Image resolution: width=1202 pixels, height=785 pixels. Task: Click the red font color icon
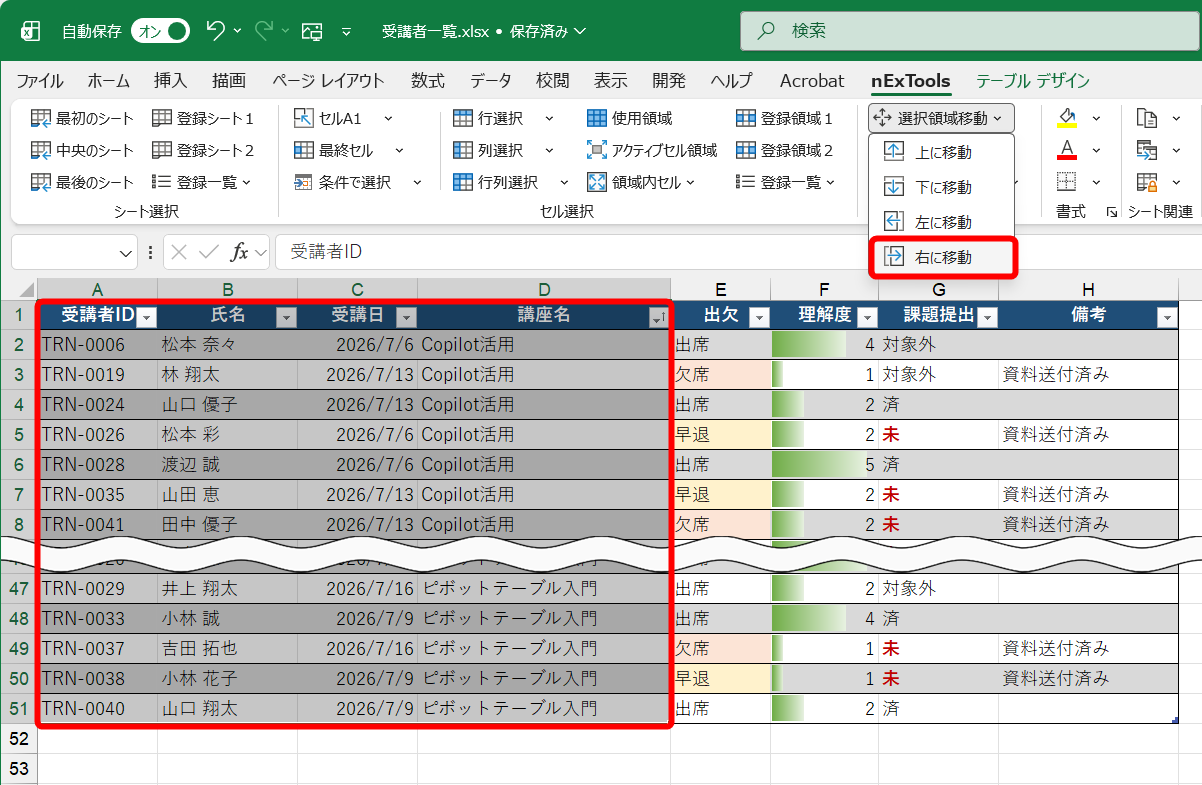point(1067,150)
